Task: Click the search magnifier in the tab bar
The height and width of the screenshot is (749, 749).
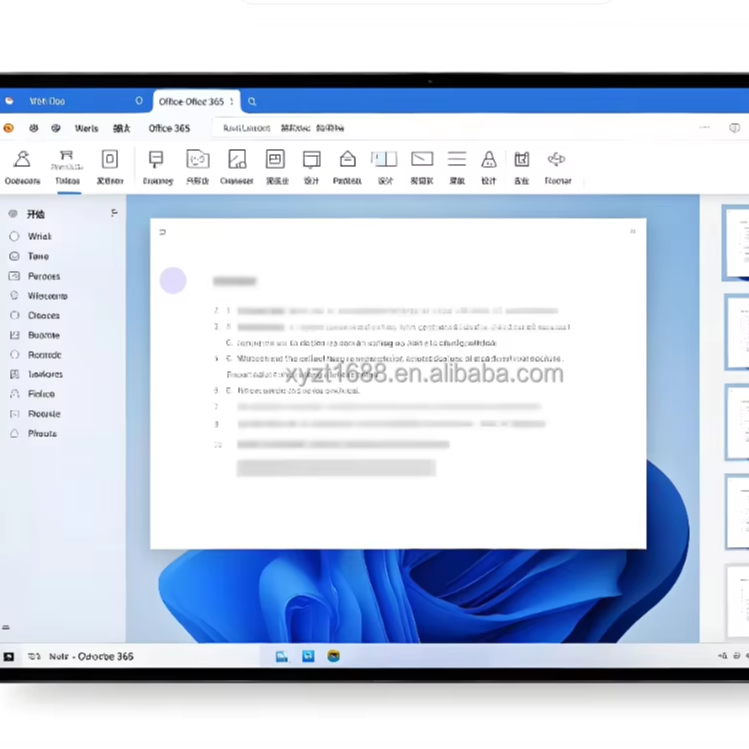Action: 252,101
